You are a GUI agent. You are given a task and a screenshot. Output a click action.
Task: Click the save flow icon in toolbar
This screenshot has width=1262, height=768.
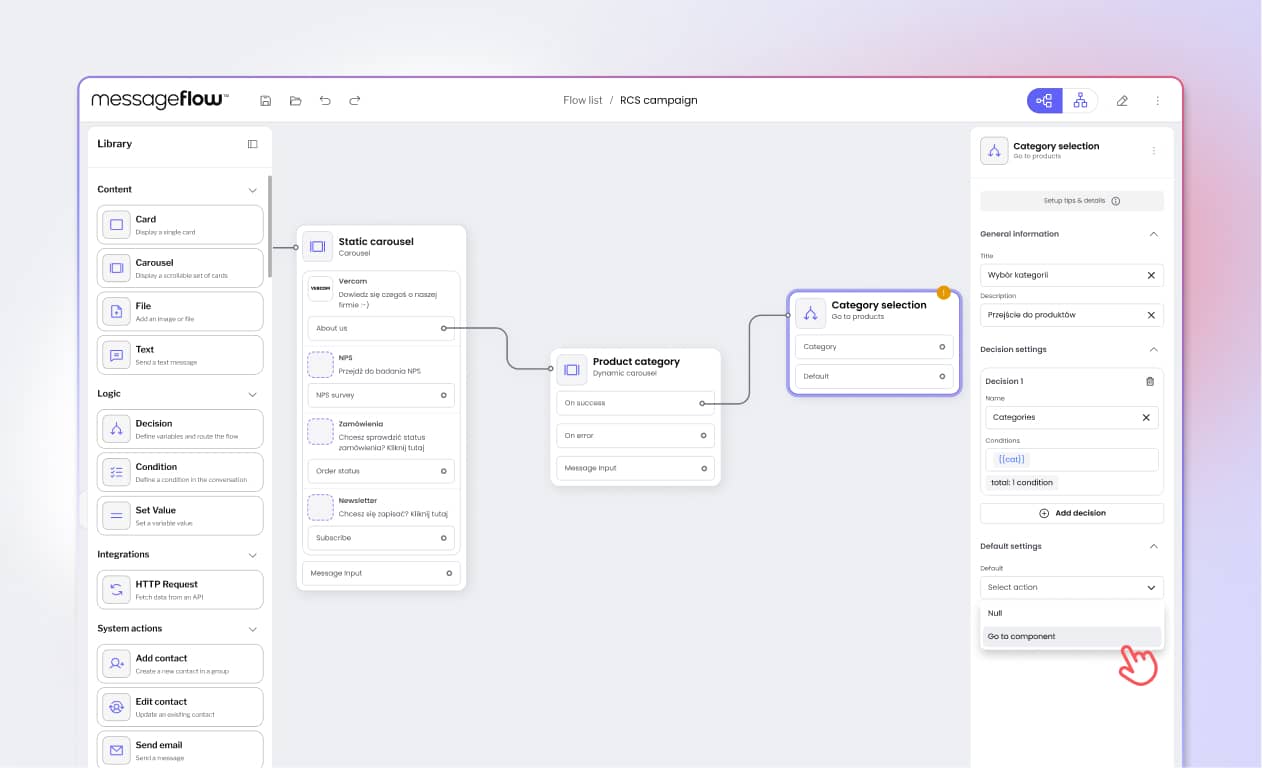click(265, 101)
